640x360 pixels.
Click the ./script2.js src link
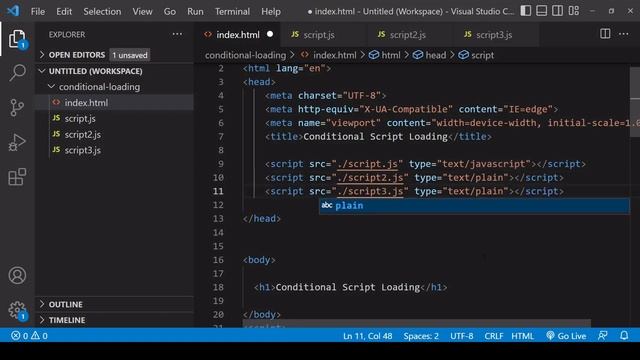click(370, 178)
